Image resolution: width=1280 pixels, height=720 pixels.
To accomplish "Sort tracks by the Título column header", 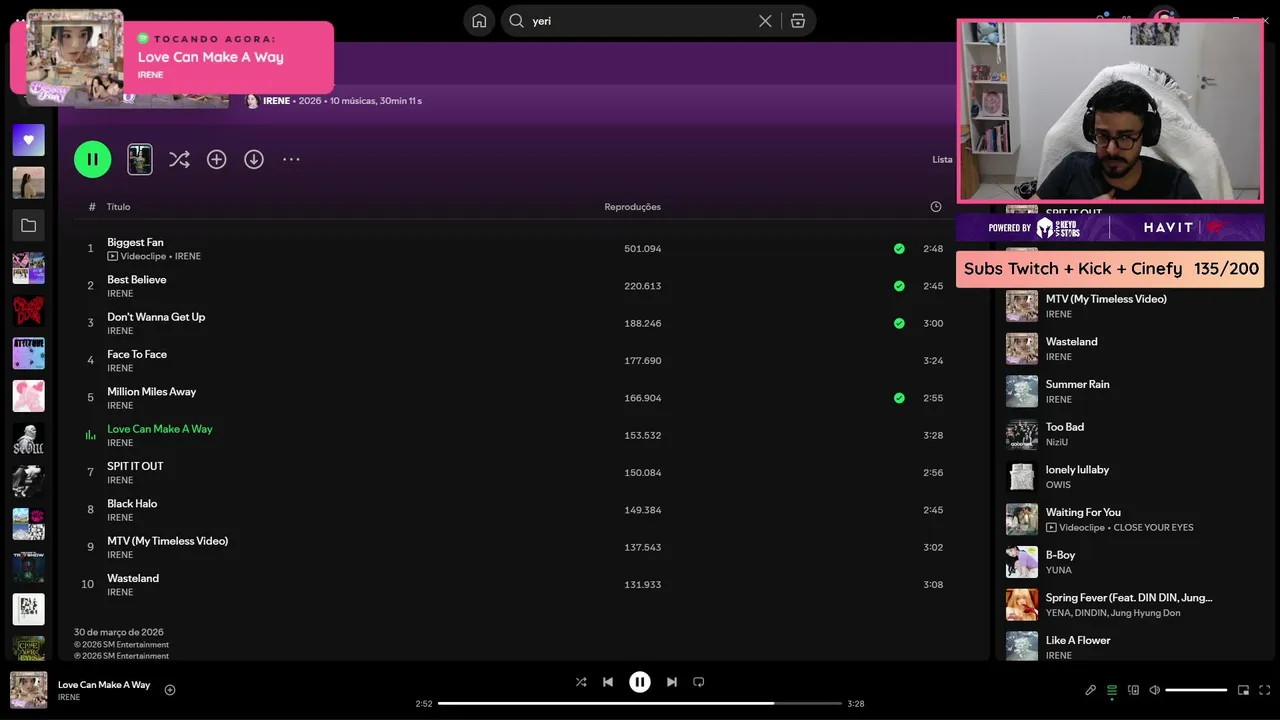I will pos(119,207).
